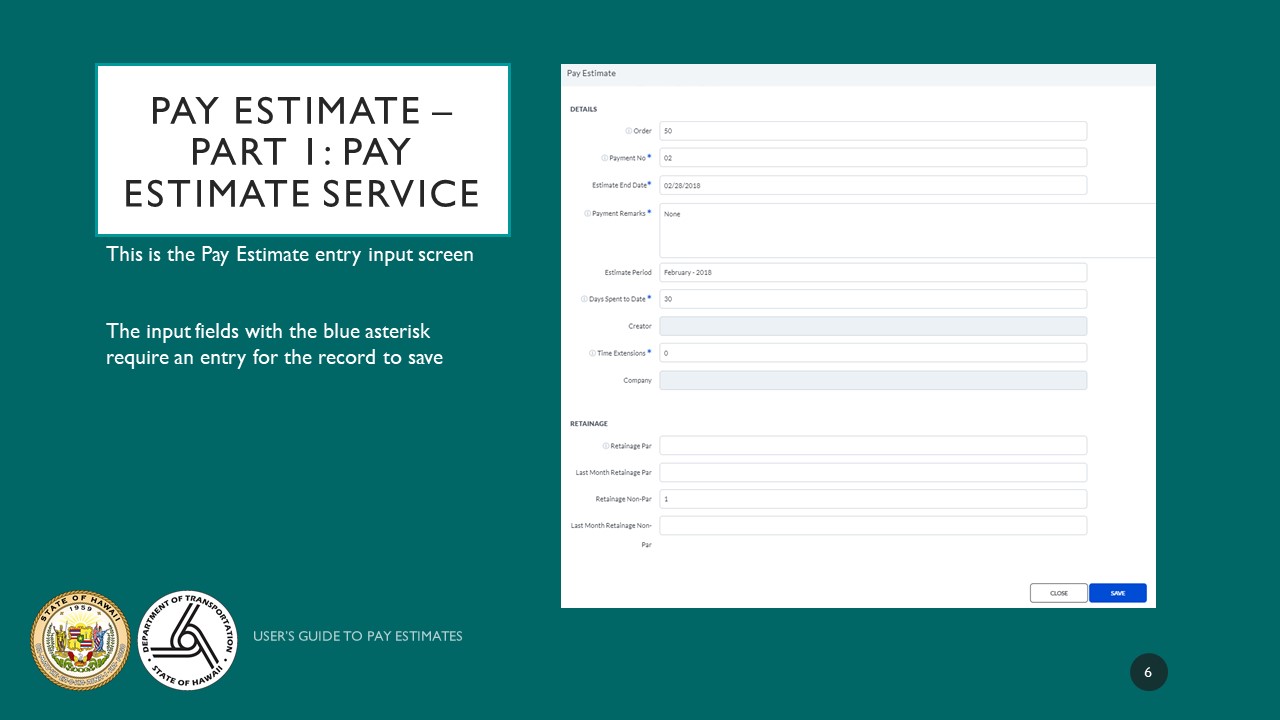
Task: Click the Last Month Retainage Par field
Action: pos(873,472)
